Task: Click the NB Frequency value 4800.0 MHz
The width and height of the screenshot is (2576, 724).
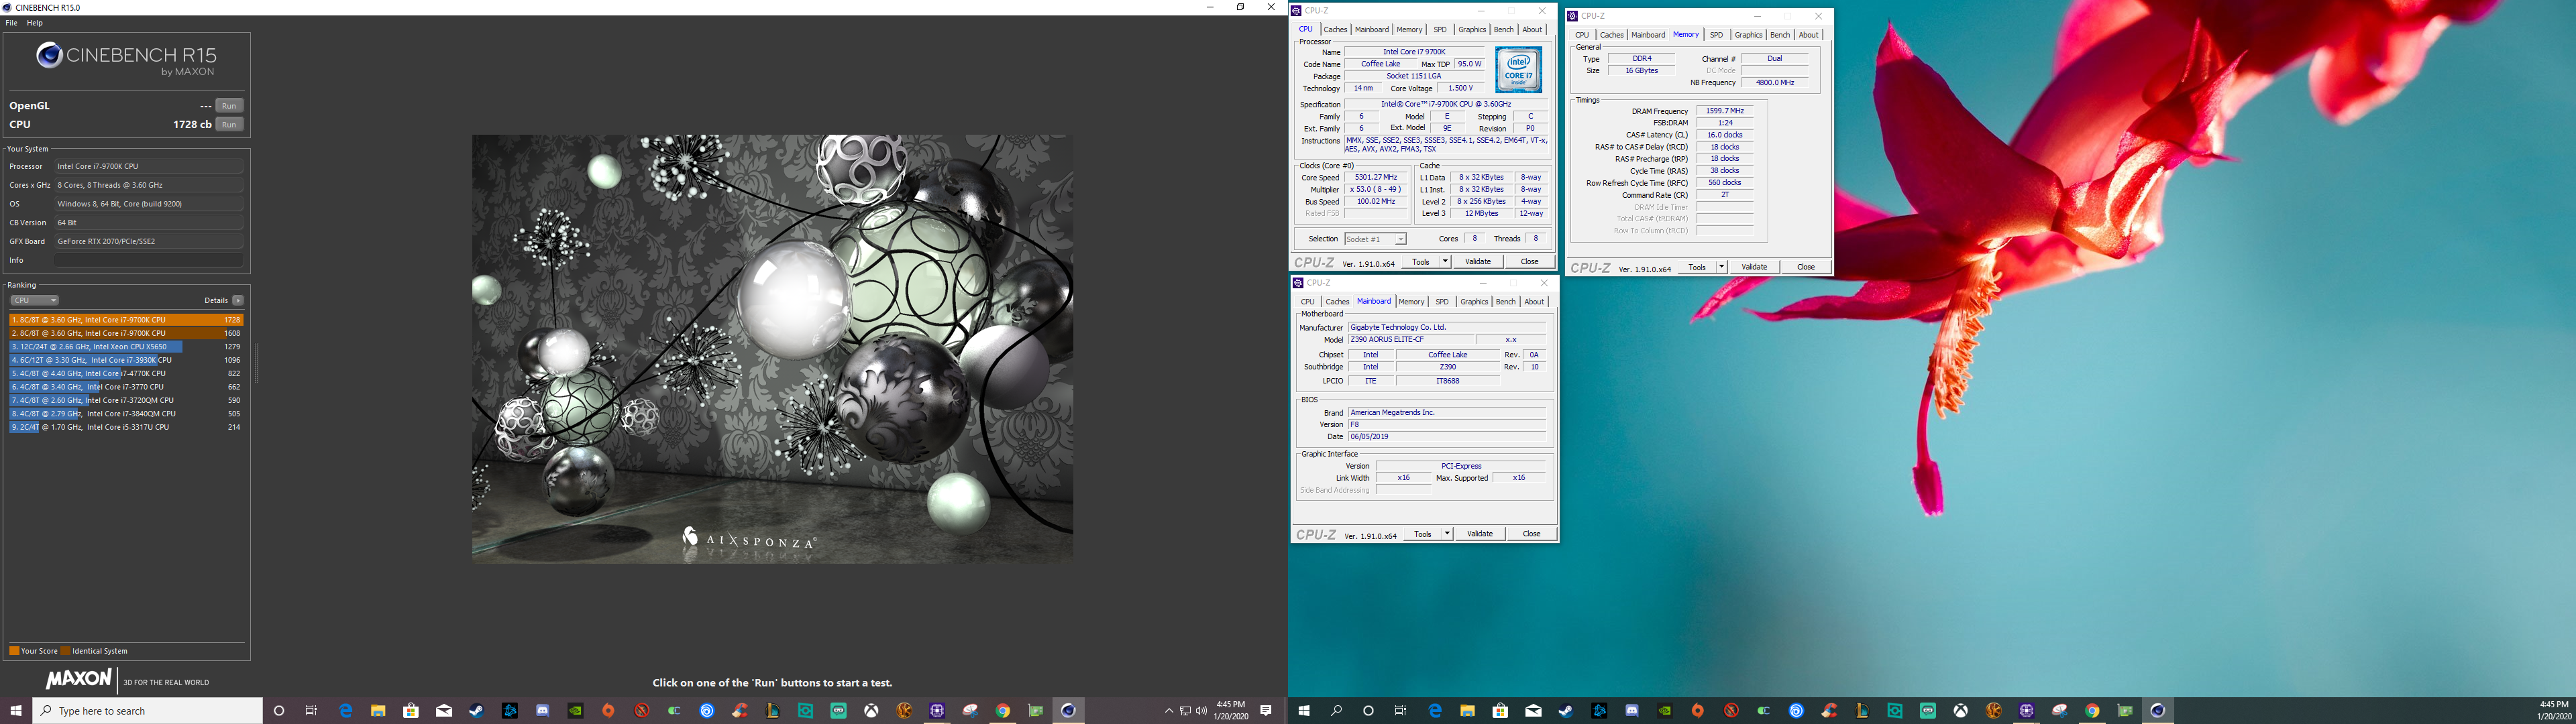Action: [x=1775, y=83]
